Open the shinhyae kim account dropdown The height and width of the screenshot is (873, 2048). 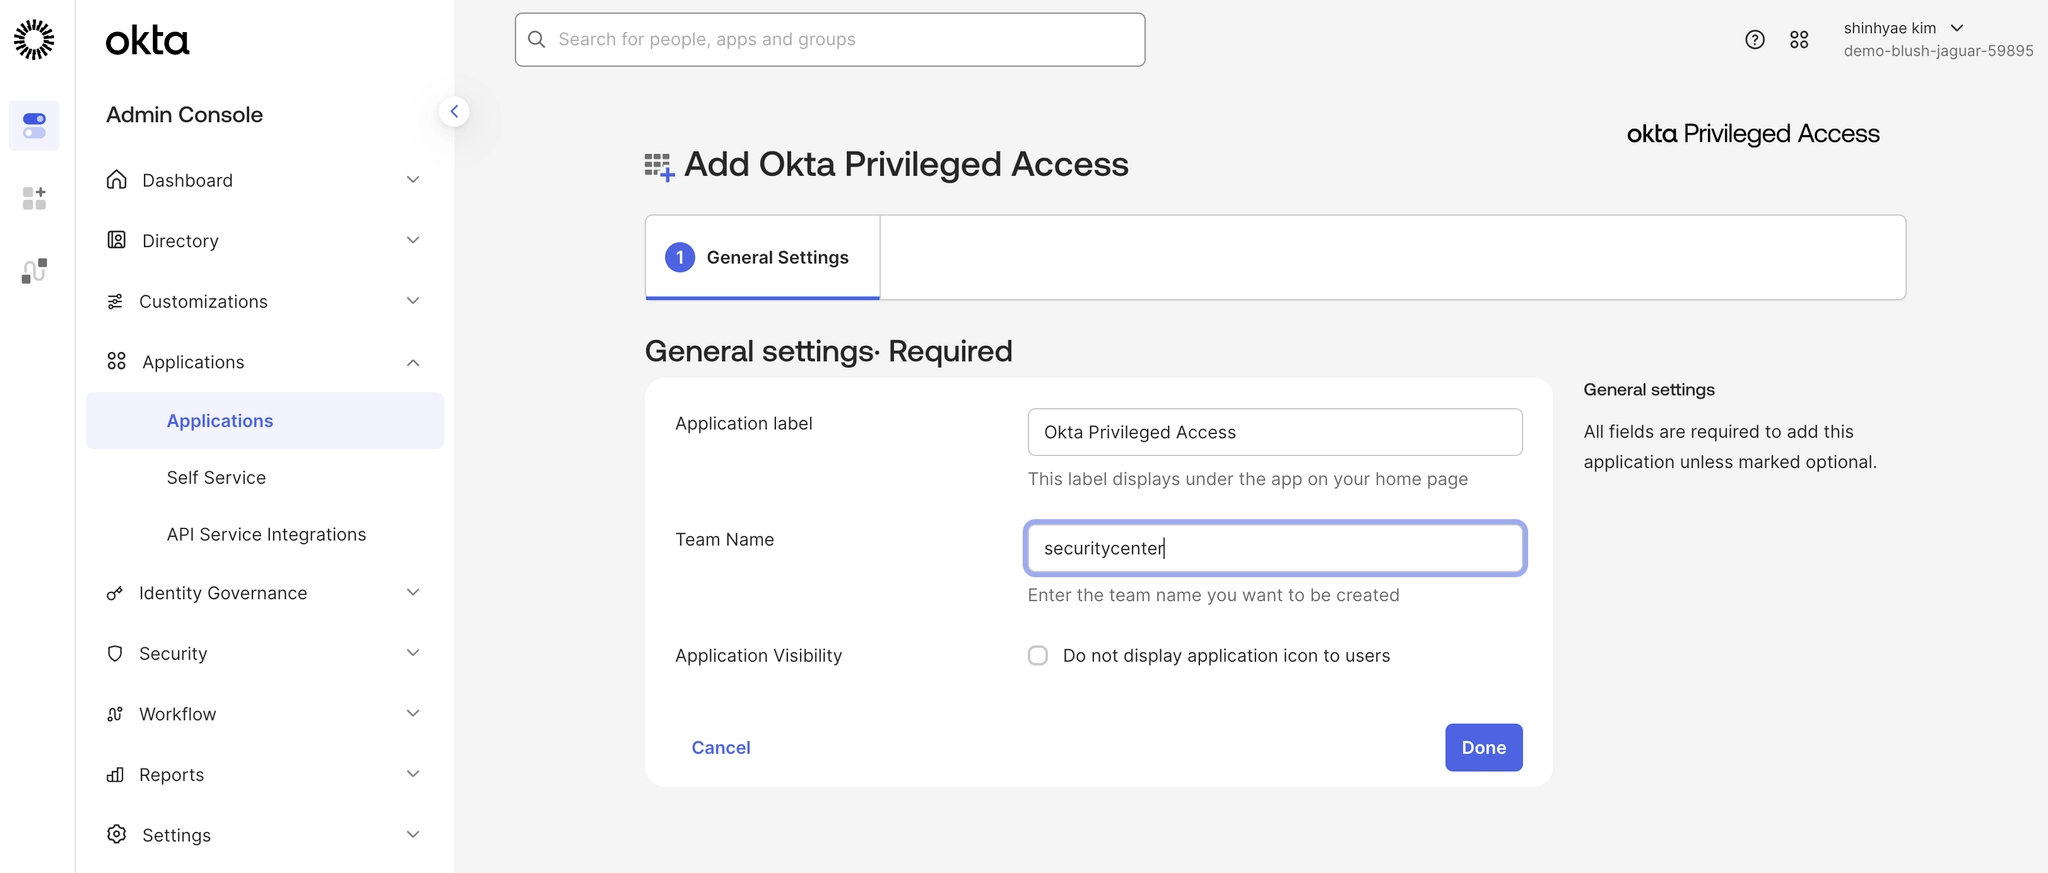click(x=1904, y=28)
